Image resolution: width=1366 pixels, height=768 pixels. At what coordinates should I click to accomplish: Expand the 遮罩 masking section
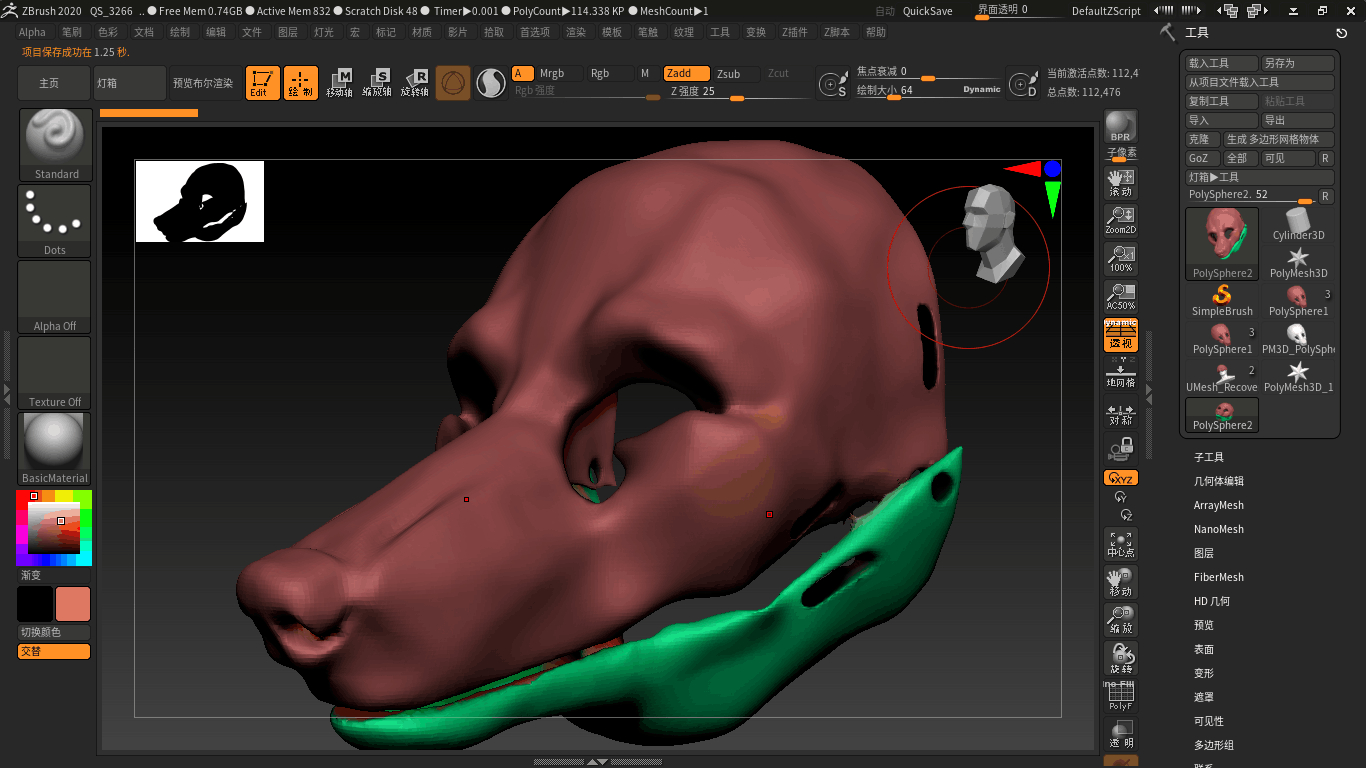pyautogui.click(x=1203, y=697)
